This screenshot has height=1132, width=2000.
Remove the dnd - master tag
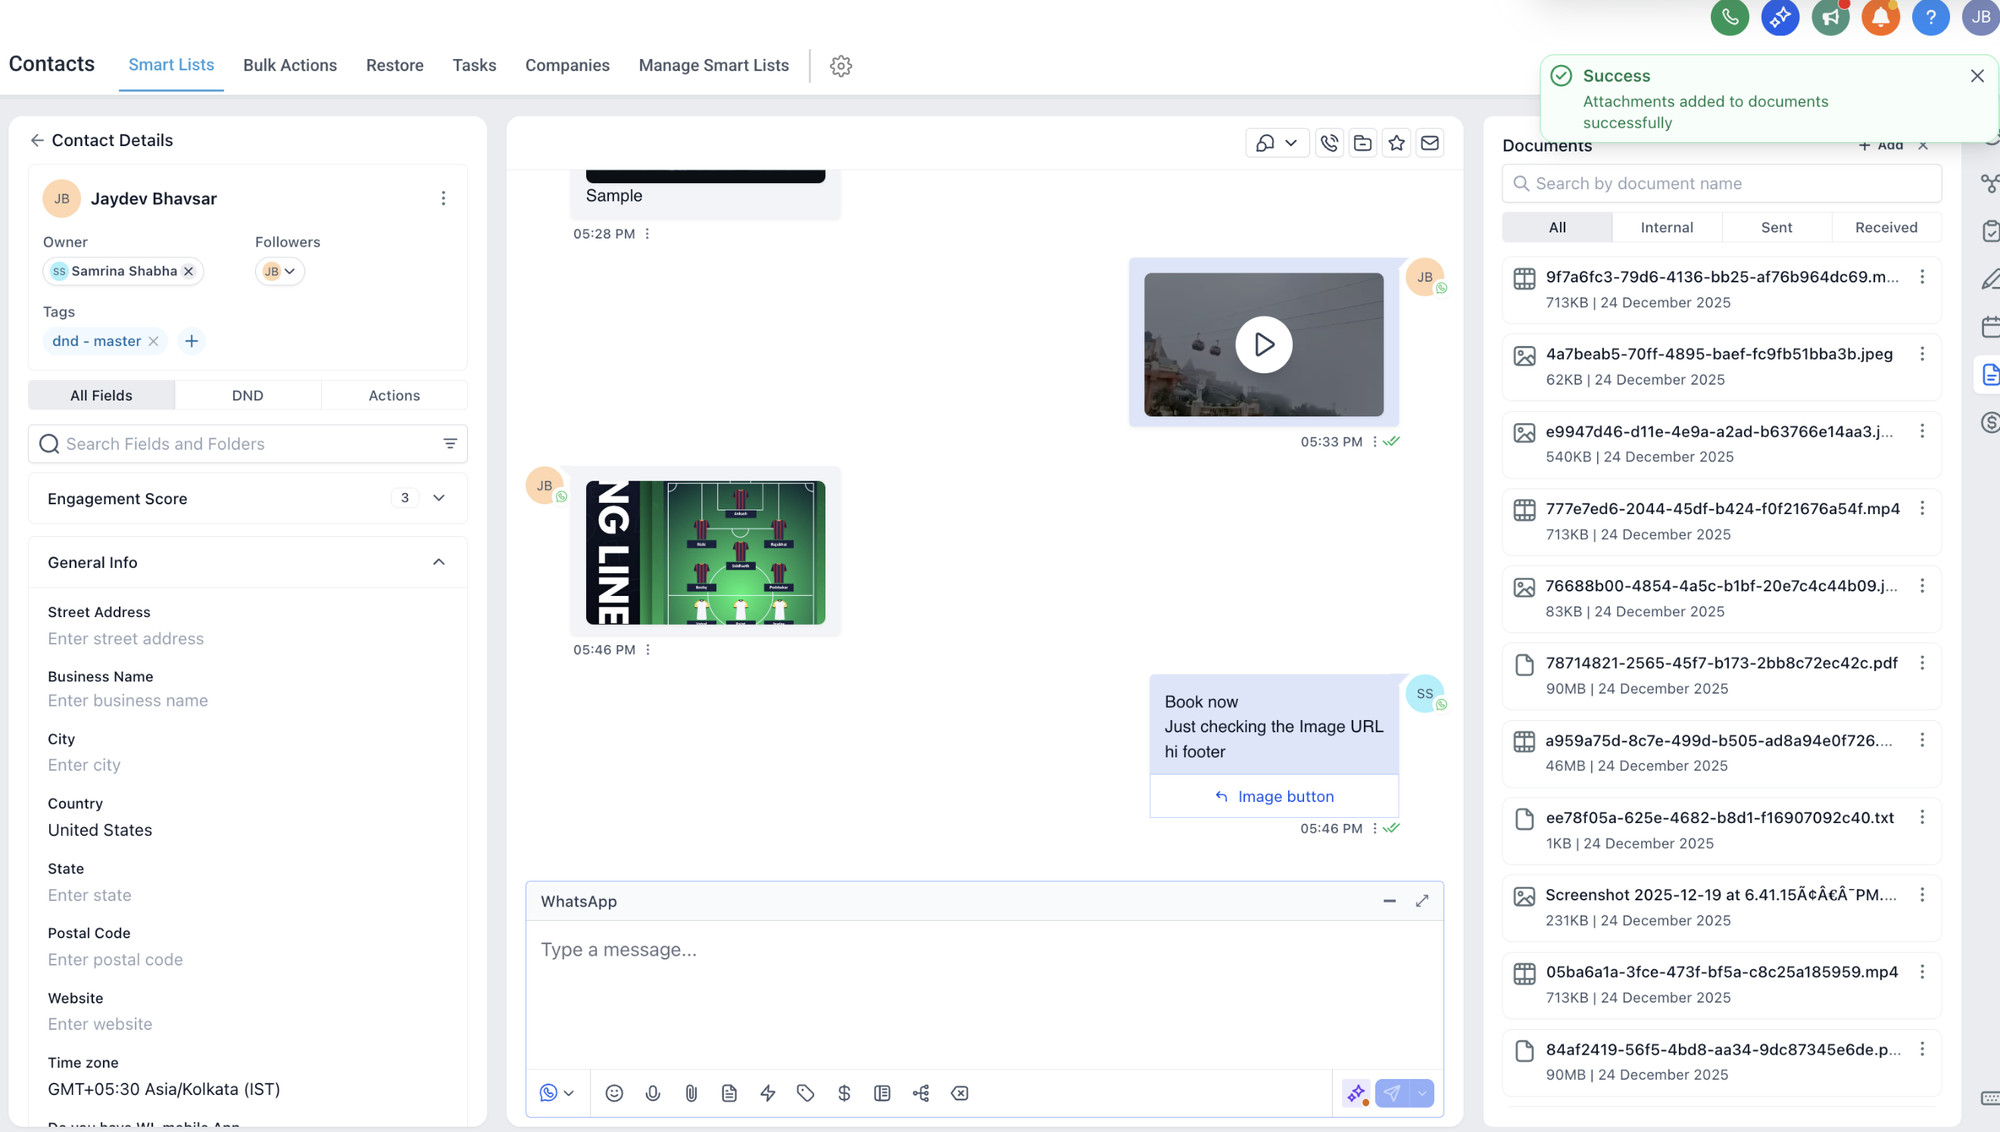coord(154,341)
